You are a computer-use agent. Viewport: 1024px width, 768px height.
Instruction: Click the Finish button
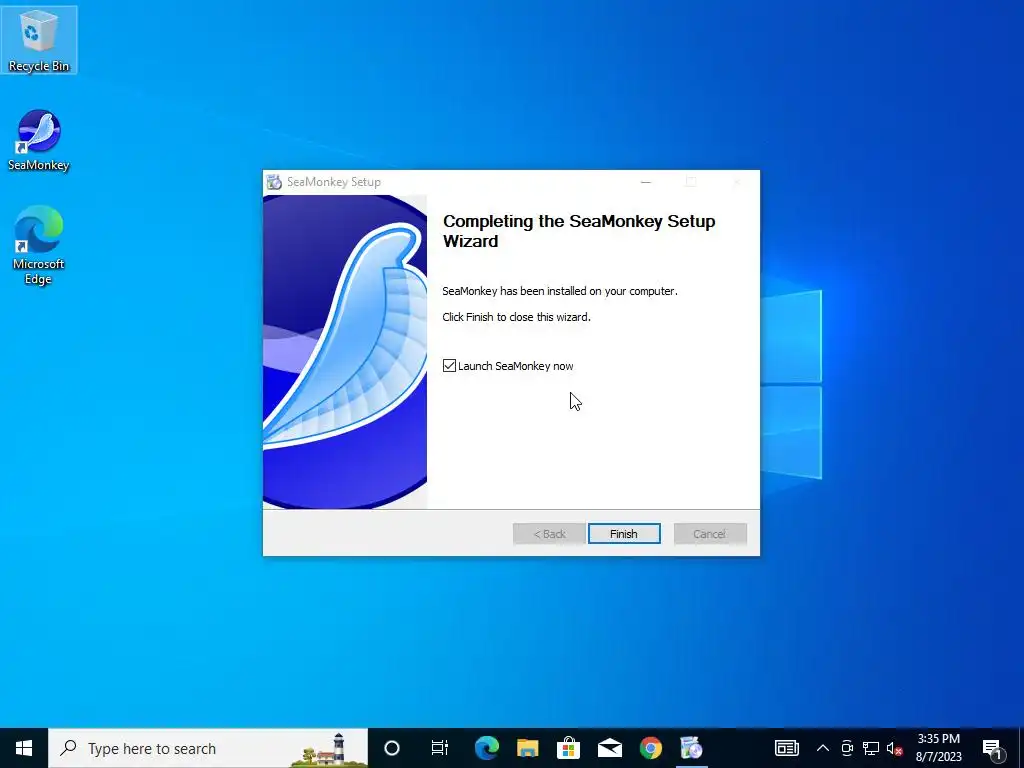tap(624, 534)
